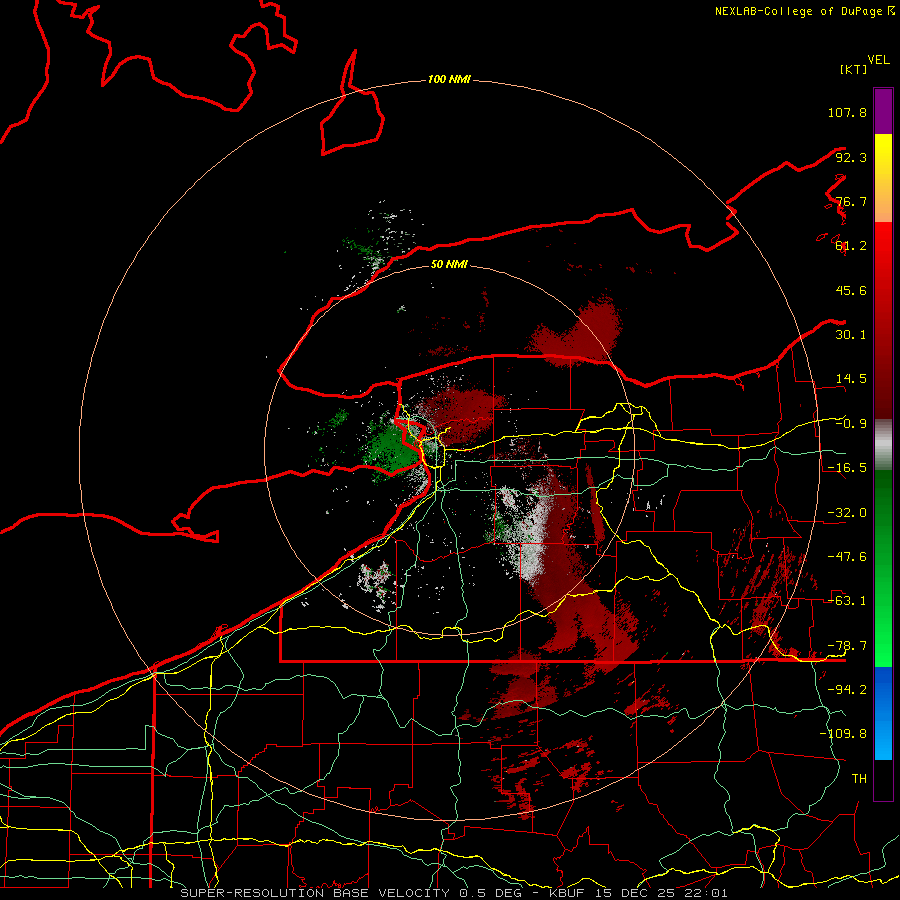Viewport: 900px width, 900px height.
Task: Pick the green segment of the color bar
Action: tap(883, 568)
